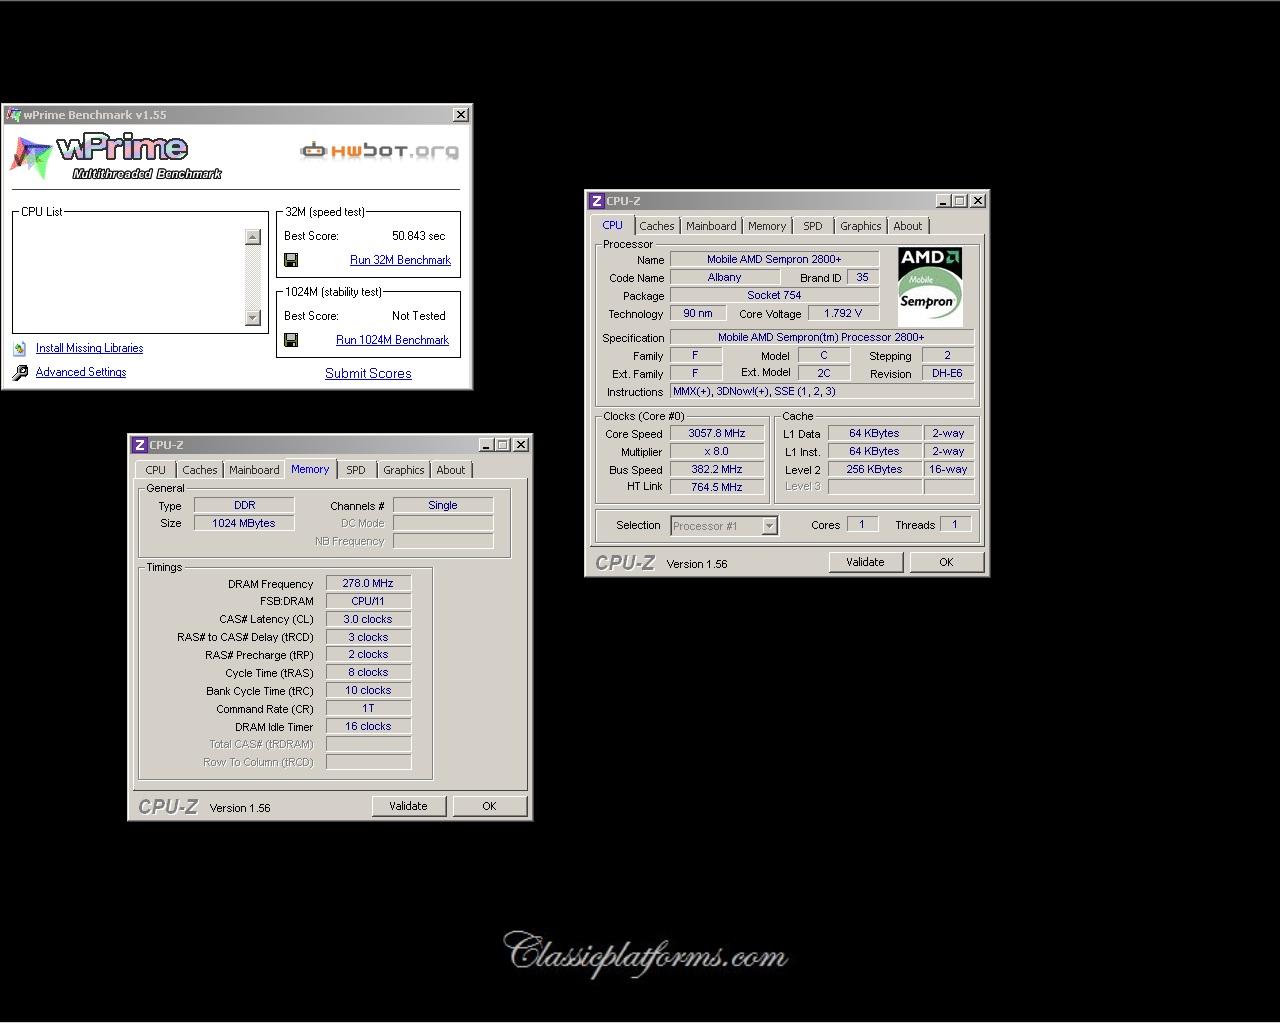The width and height of the screenshot is (1280, 1024).
Task: Open About tab in CPU-Z memory window
Action: [x=451, y=470]
